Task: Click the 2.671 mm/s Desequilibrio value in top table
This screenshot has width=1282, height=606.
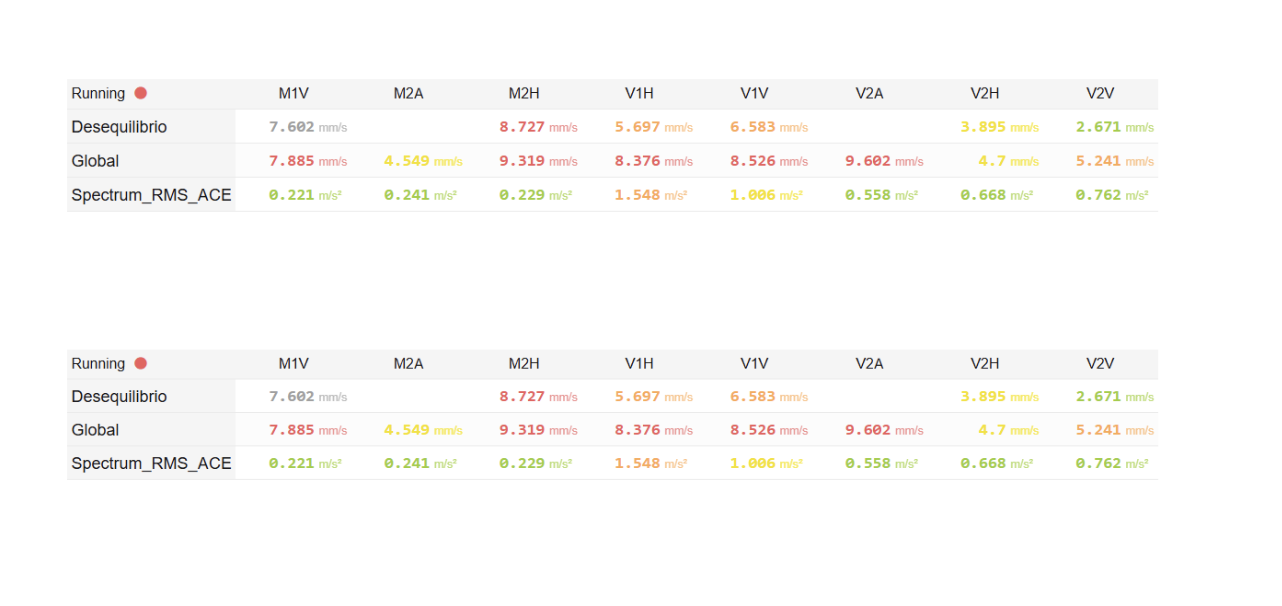Action: 1115,127
